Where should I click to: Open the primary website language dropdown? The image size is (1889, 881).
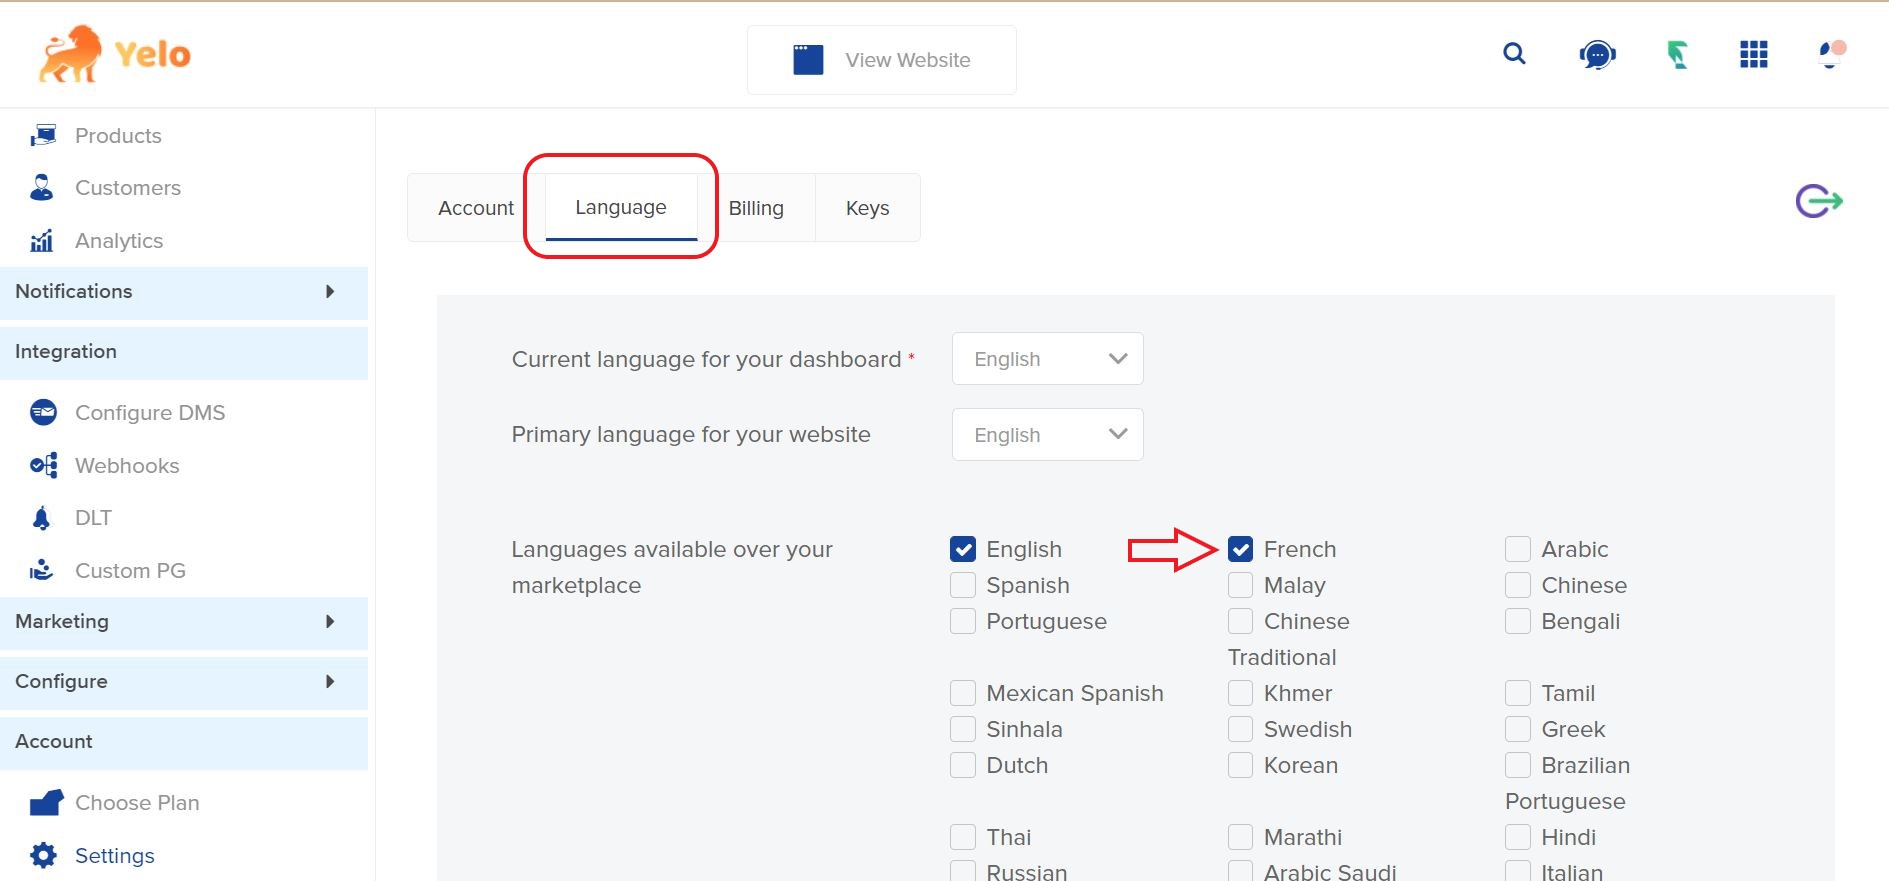1047,435
